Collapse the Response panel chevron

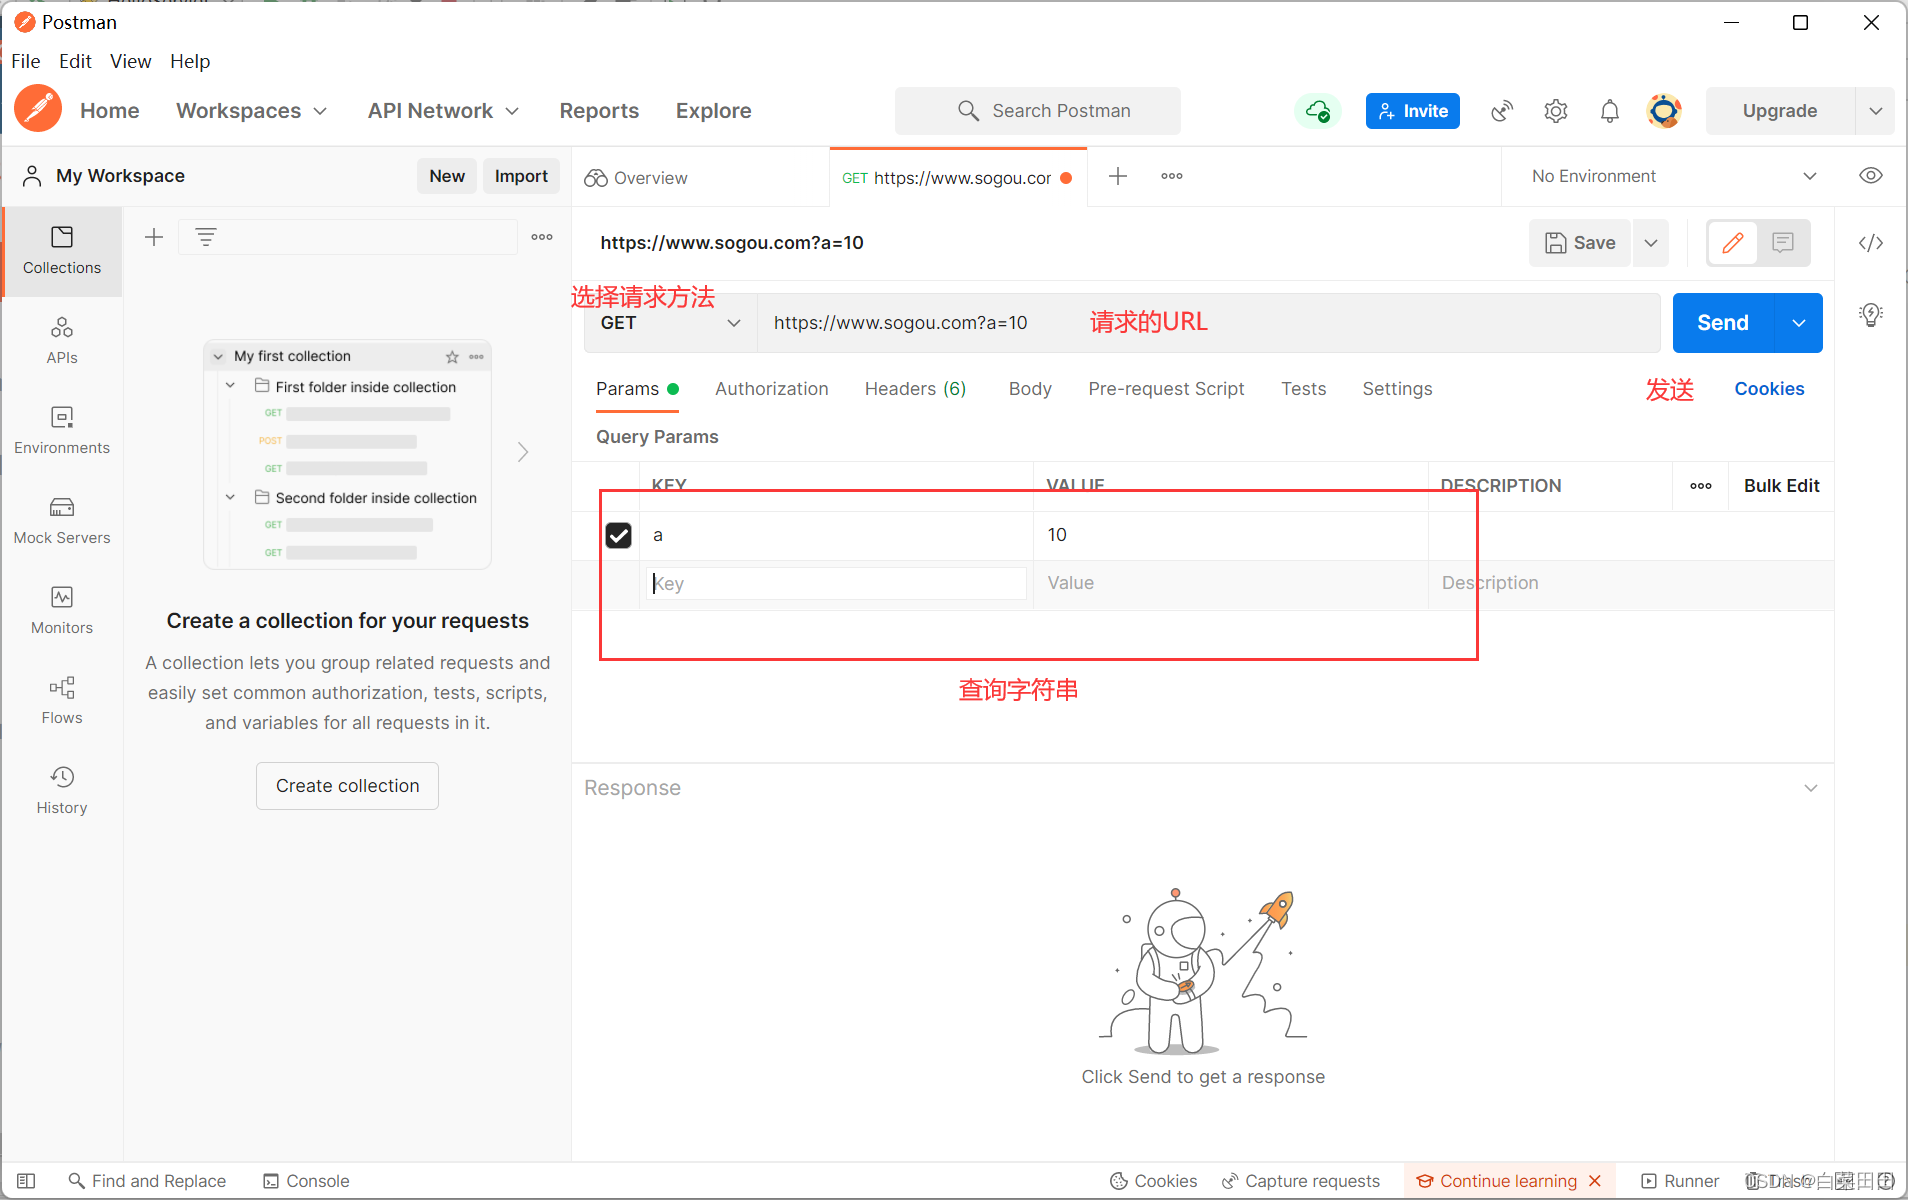coord(1811,788)
